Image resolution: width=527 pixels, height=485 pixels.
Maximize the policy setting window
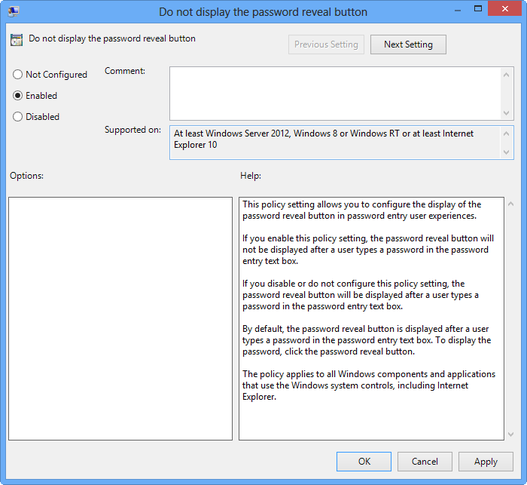click(x=478, y=9)
